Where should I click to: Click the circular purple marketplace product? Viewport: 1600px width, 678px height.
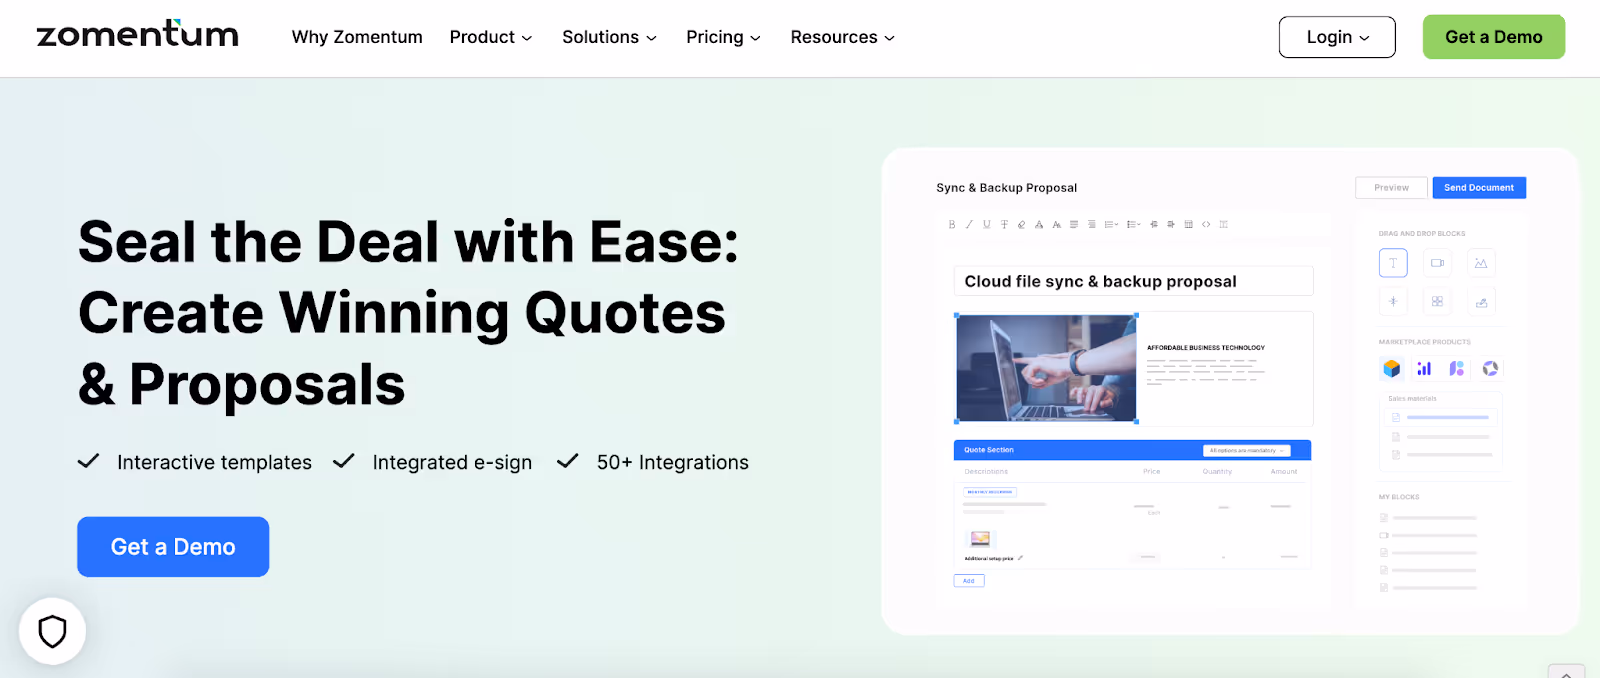[x=1490, y=369]
